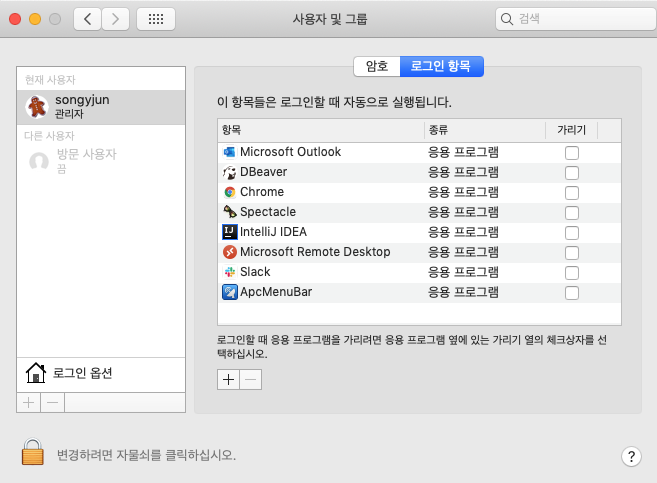Select songyjun user name in sidebar
The image size is (657, 483).
[x=82, y=100]
